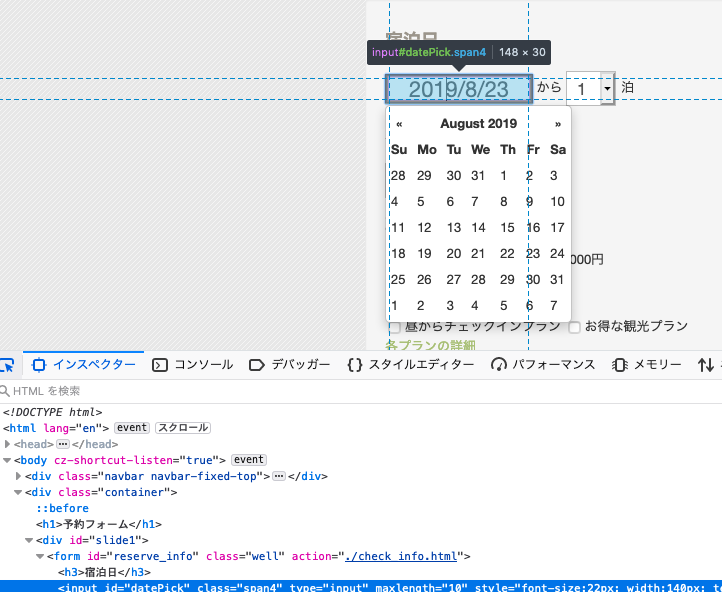Open the nights dropdown showing 1
The image size is (722, 592).
coord(590,88)
